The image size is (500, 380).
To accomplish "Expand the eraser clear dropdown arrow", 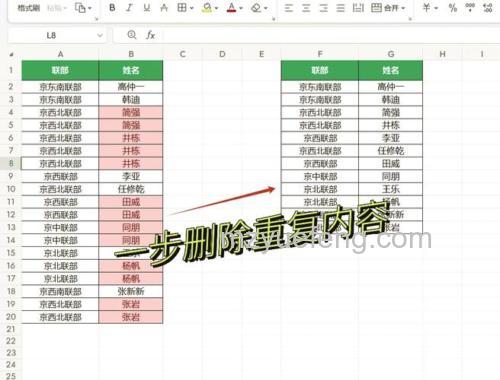I will [266, 8].
